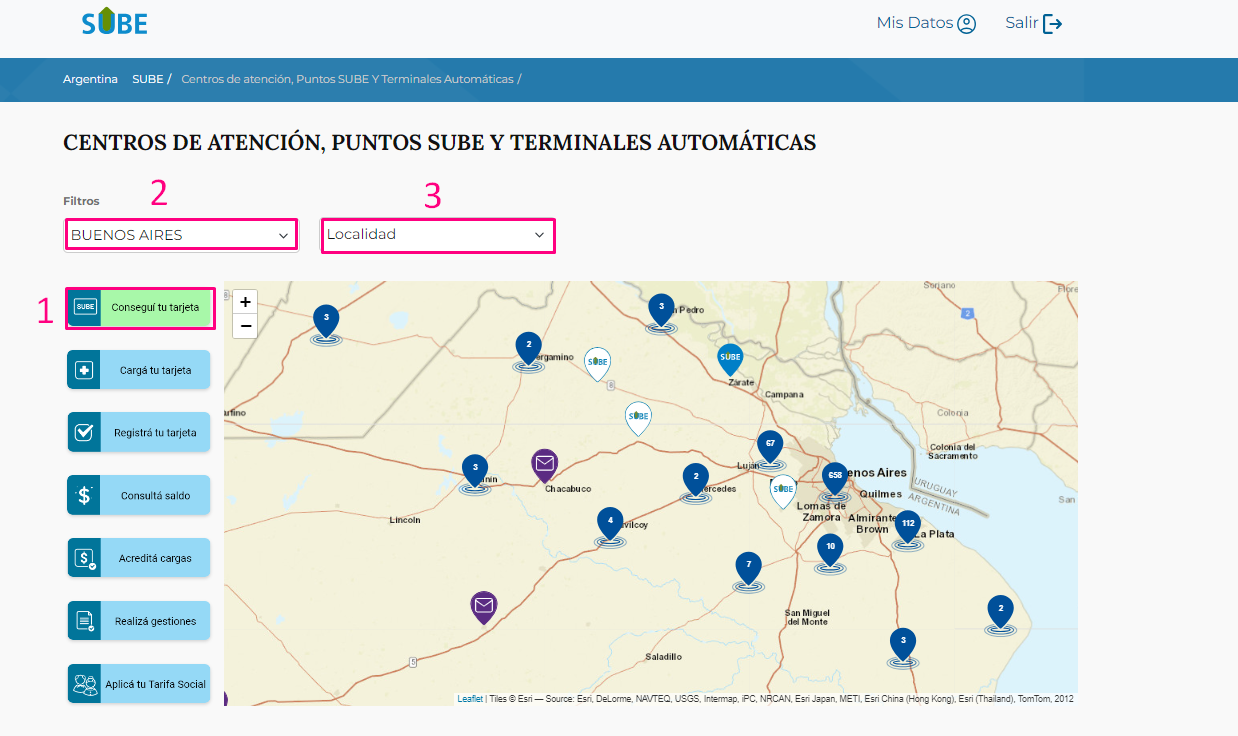1238x736 pixels.
Task: Open the BUENOS AIRES province dropdown
Action: click(181, 235)
